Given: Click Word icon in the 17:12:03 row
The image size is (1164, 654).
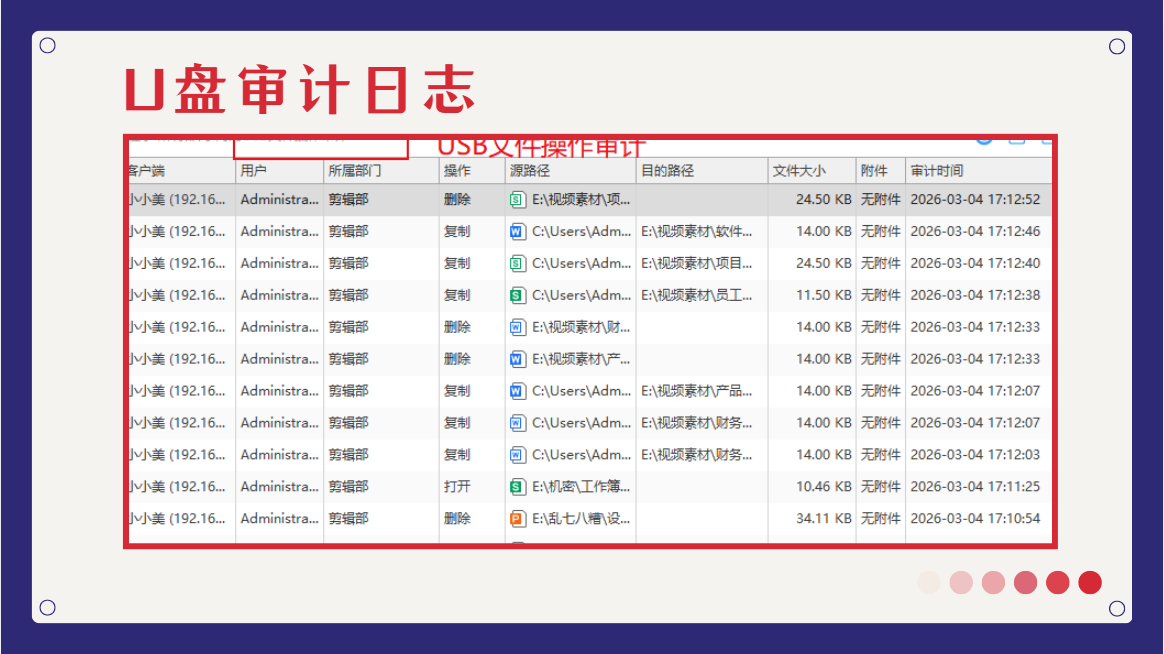Looking at the screenshot, I should point(517,455).
